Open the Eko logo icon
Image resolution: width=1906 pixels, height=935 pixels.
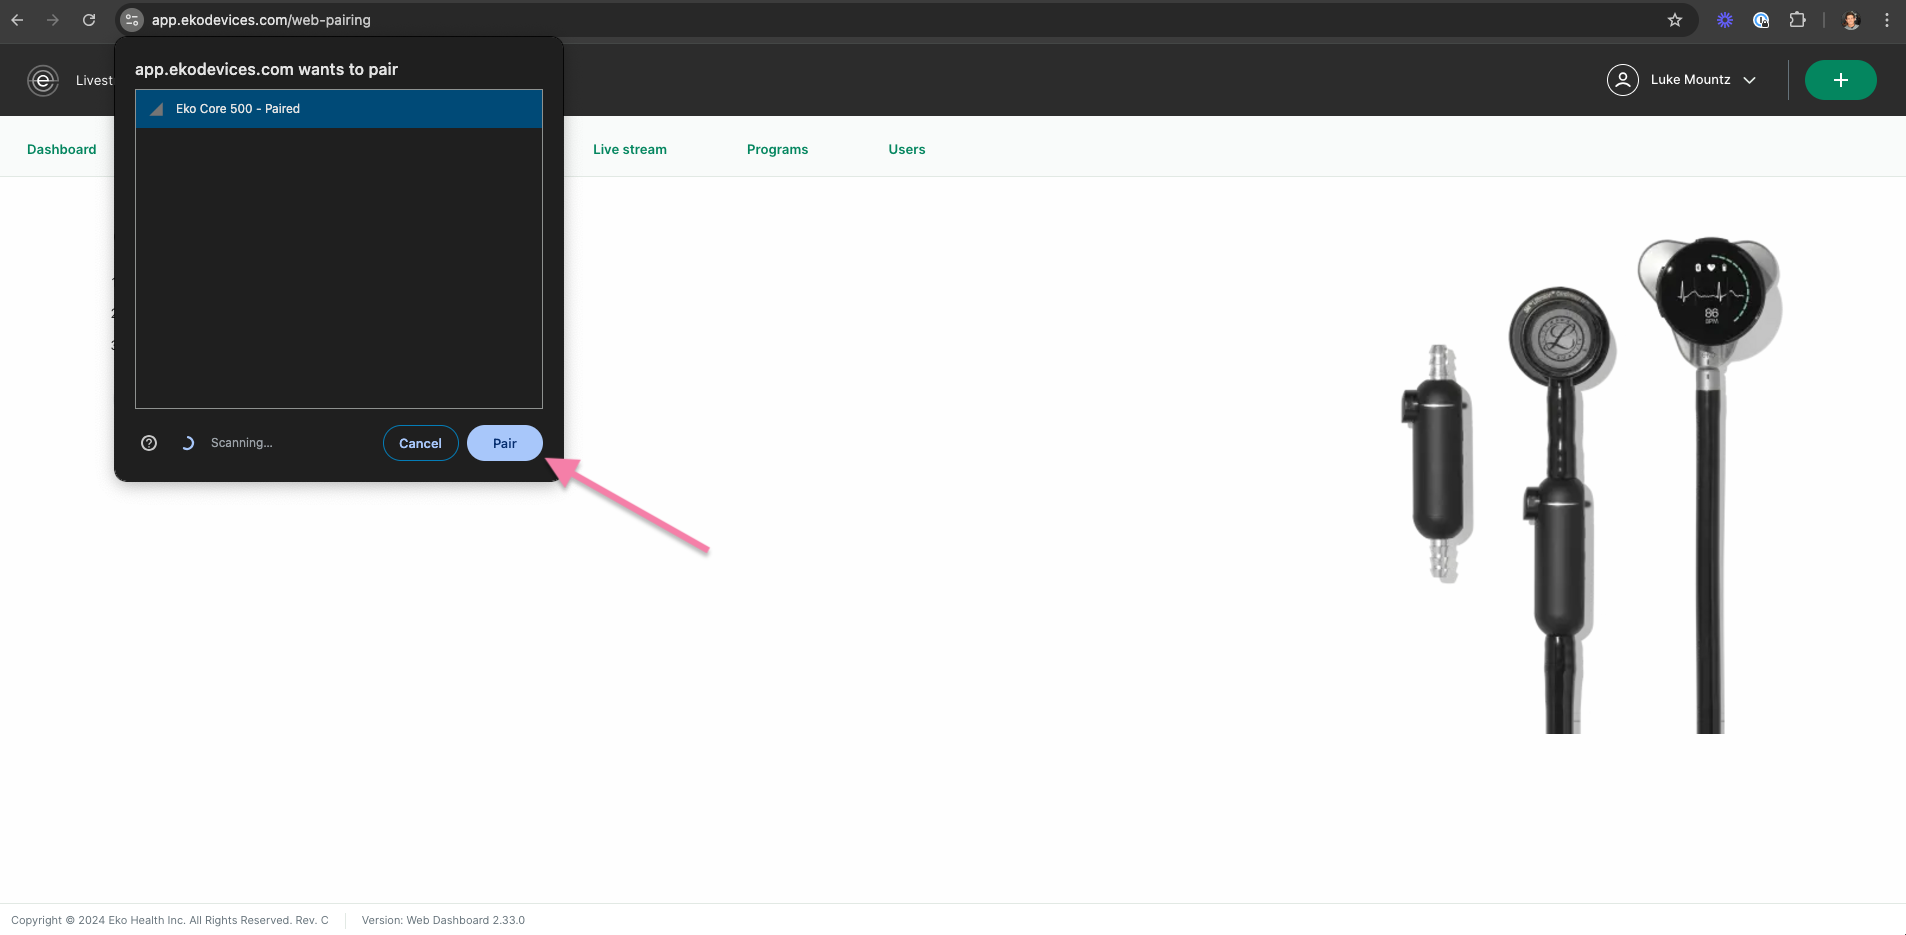42,80
